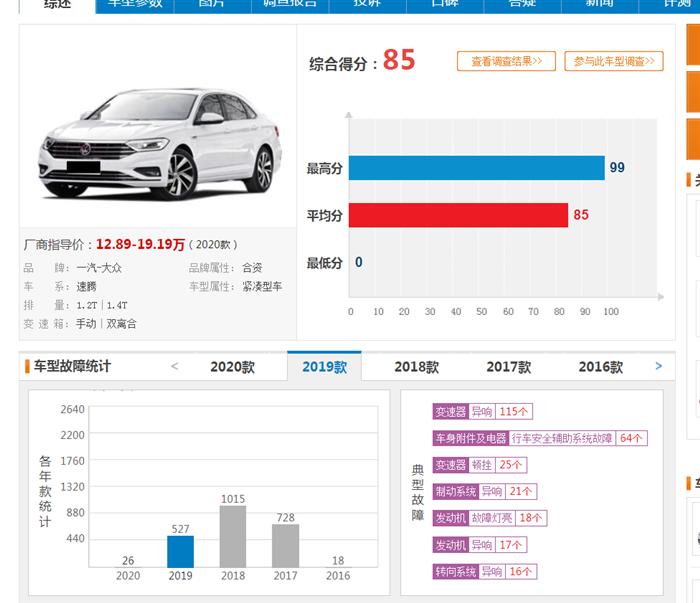Click the 各年款统计 vertical axis label
700x603 pixels.
click(45, 491)
